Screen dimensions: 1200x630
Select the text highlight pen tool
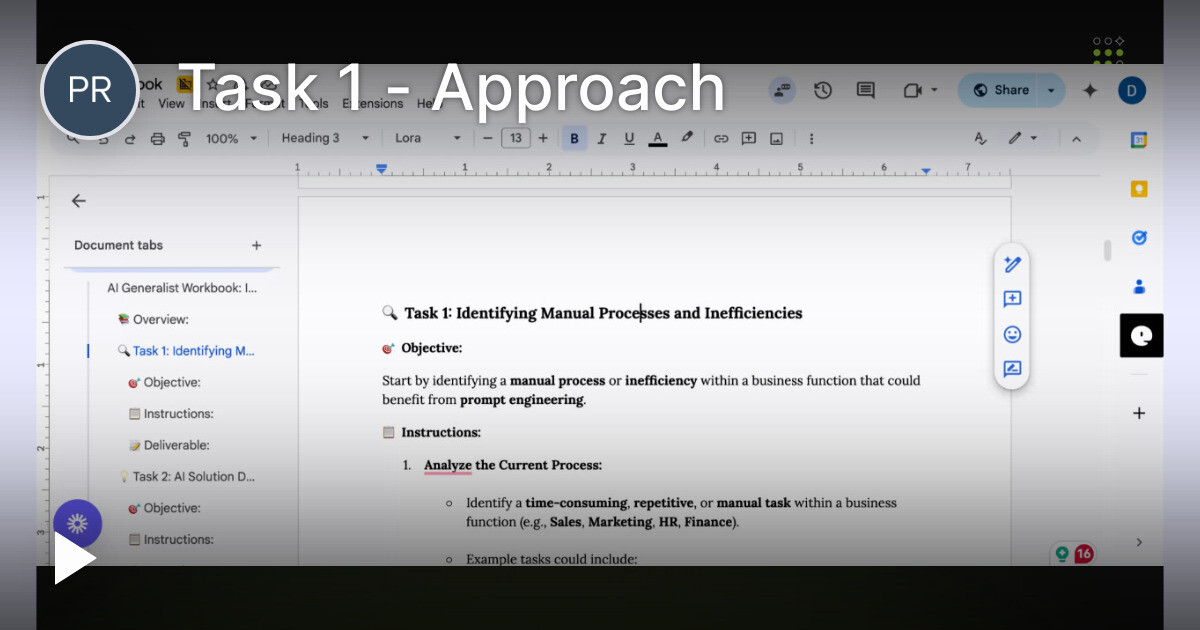(x=689, y=138)
